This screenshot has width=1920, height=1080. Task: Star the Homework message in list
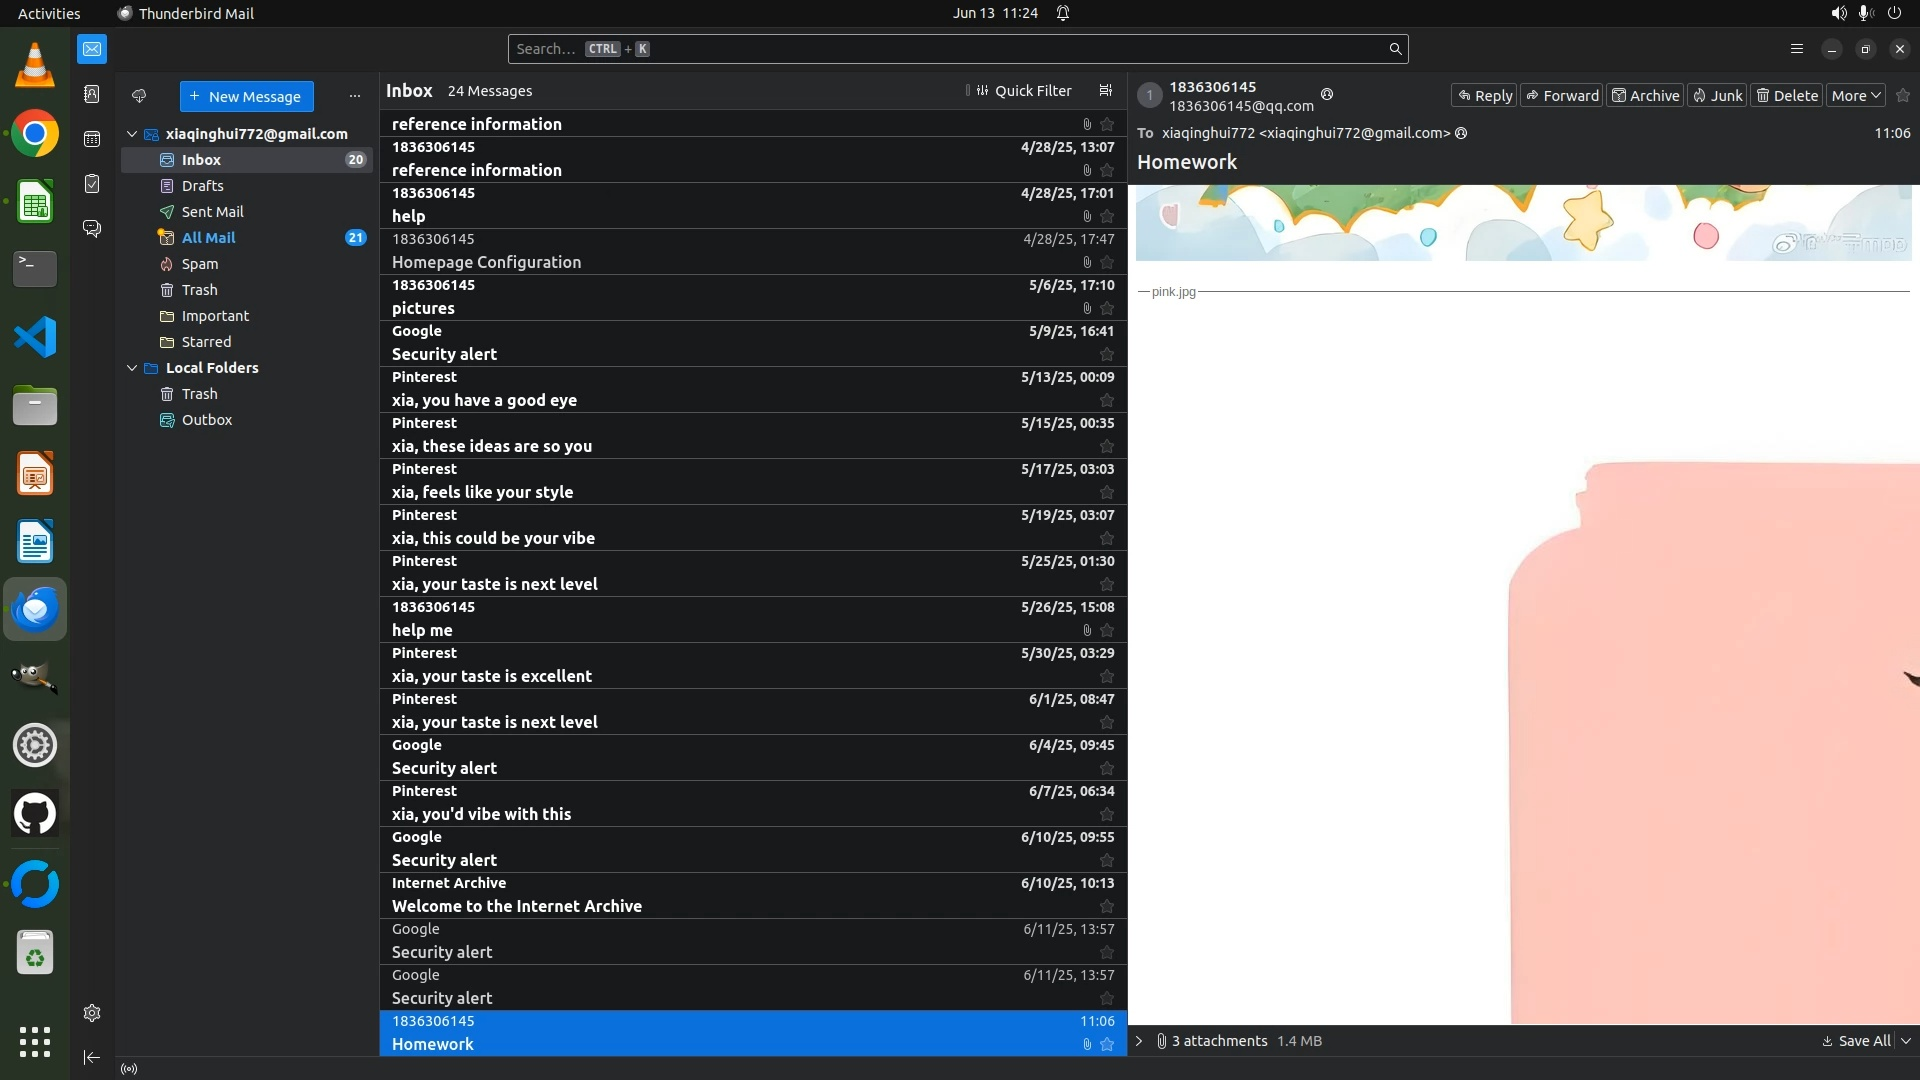1107,1044
